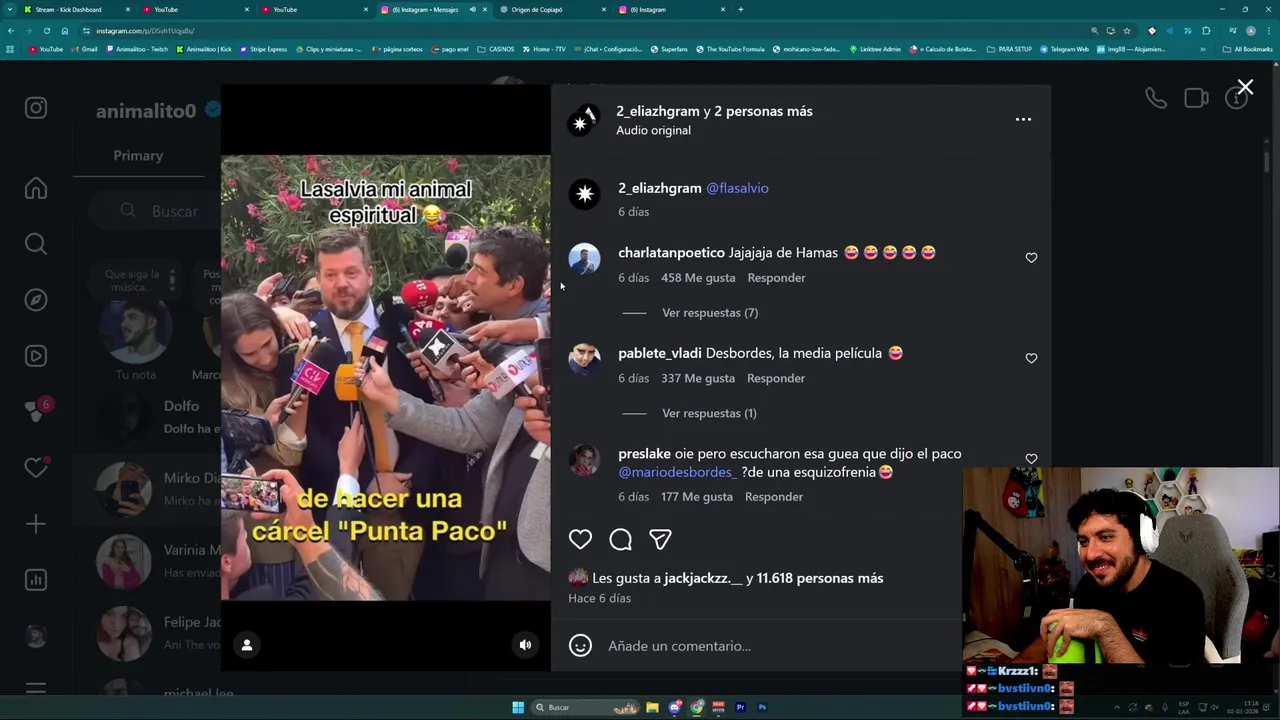Screen dimensions: 1280x720
Task: Switch to the 'Origen de Copiapó' browser tab
Action: coord(551,10)
